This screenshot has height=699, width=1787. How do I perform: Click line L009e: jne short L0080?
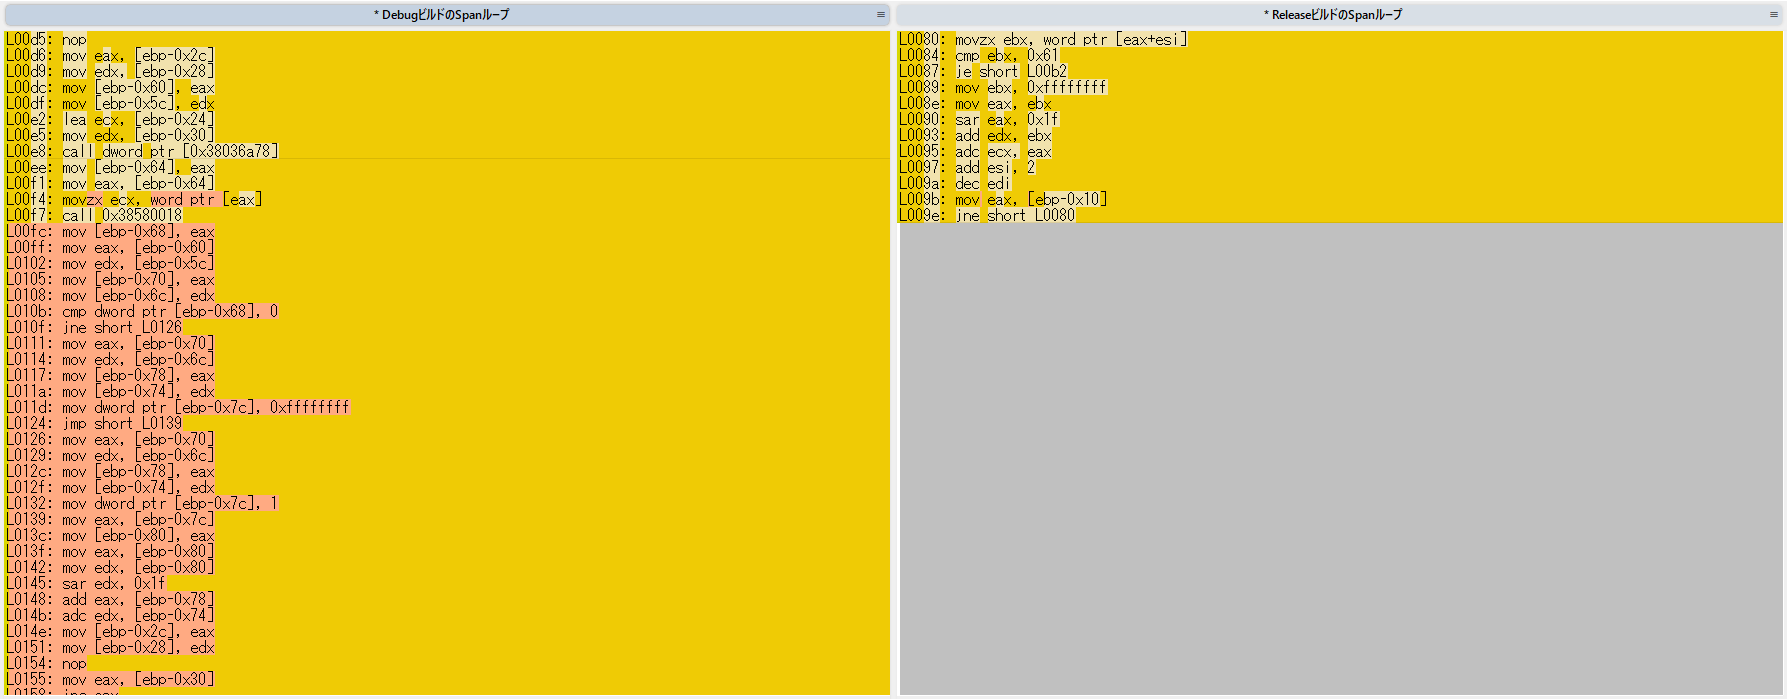point(987,216)
